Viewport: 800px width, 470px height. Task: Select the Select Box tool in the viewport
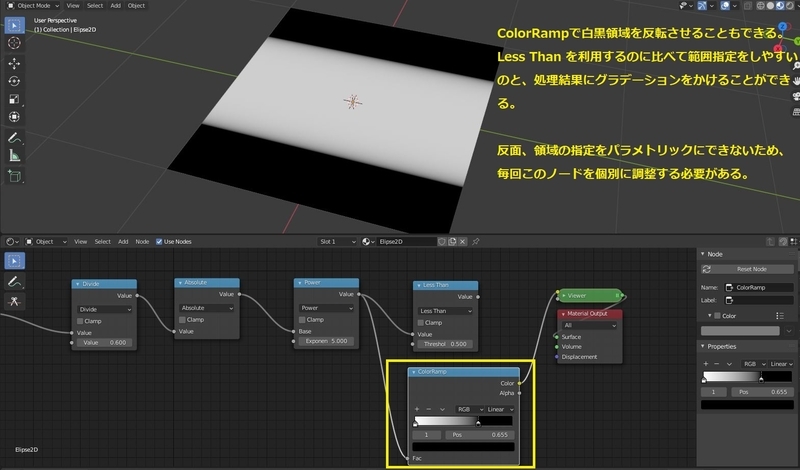(x=14, y=25)
